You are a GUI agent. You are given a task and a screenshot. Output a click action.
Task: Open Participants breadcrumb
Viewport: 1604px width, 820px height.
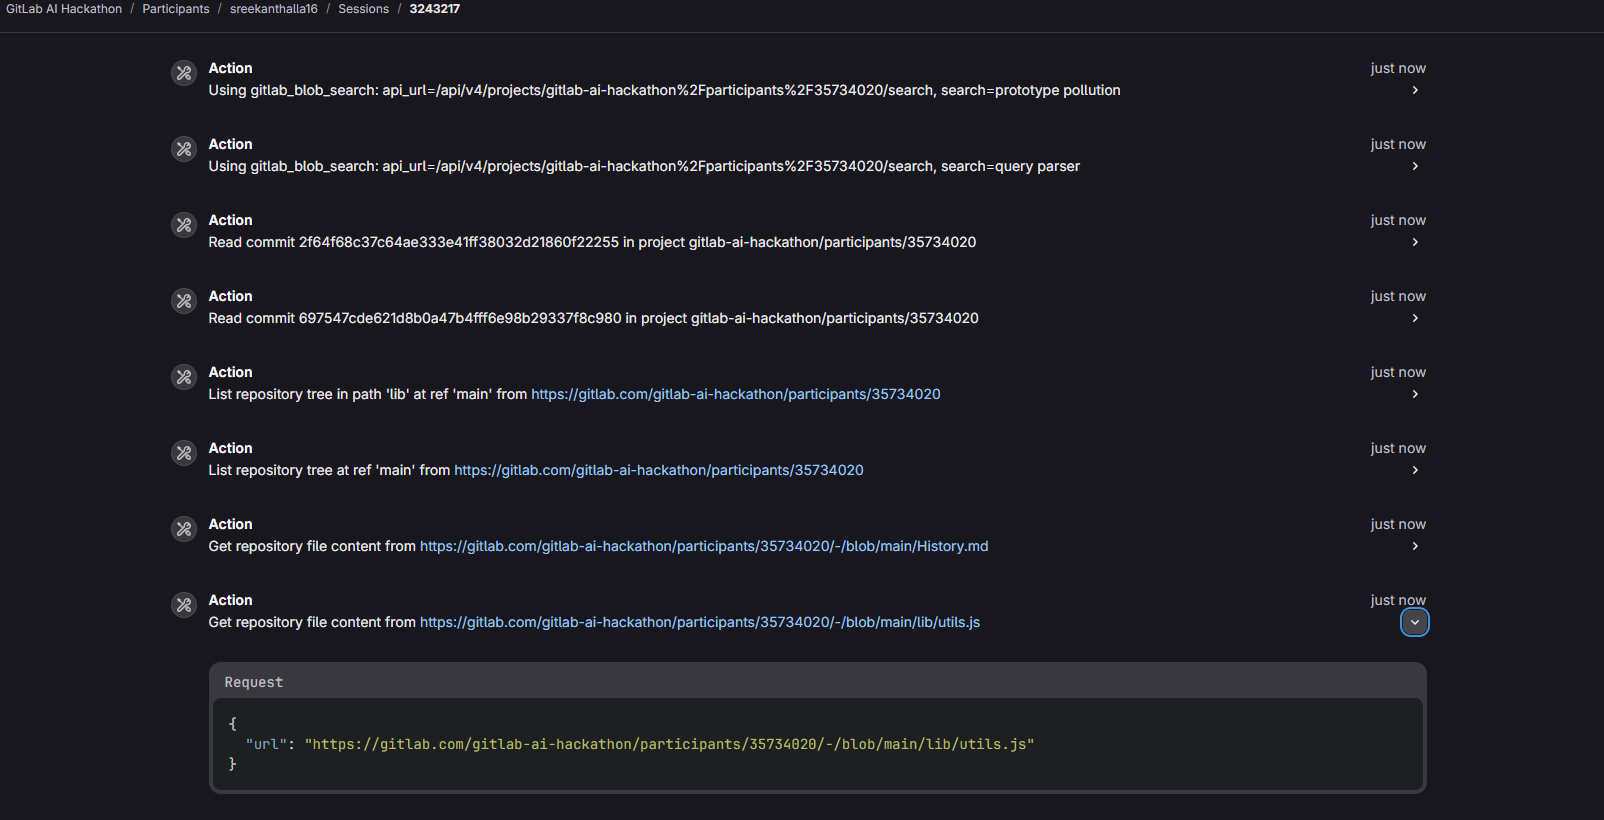(x=176, y=9)
